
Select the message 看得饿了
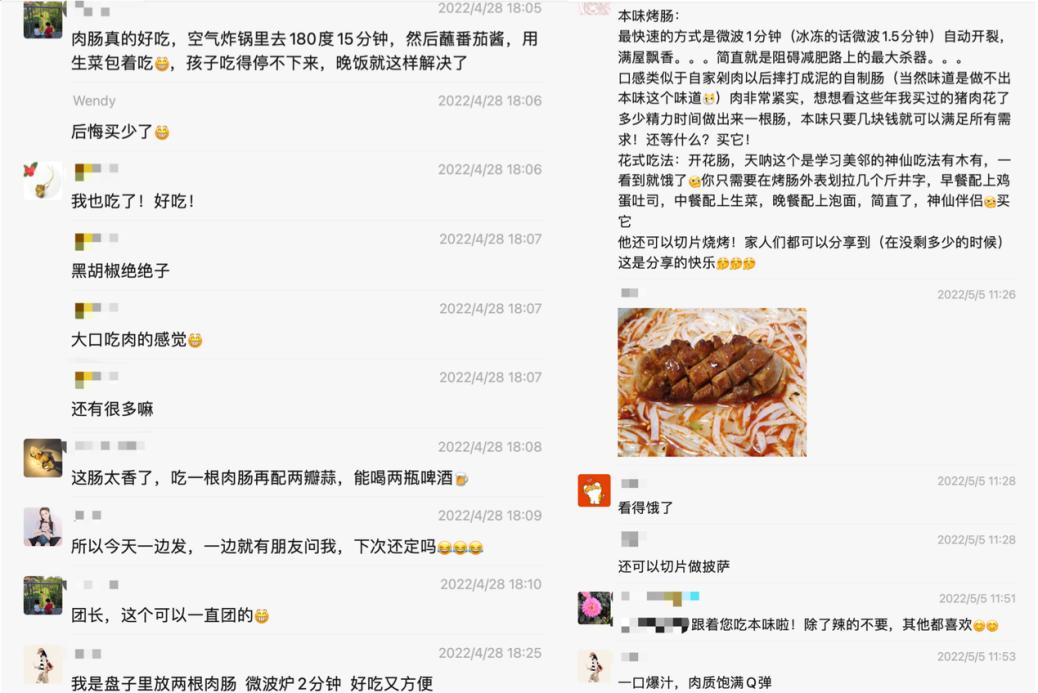coord(645,508)
